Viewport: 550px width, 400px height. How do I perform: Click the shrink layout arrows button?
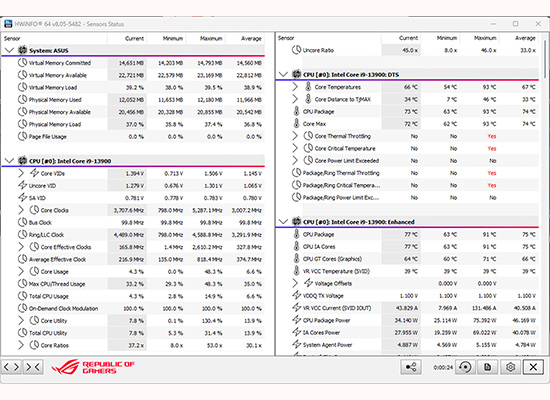pos(33,367)
